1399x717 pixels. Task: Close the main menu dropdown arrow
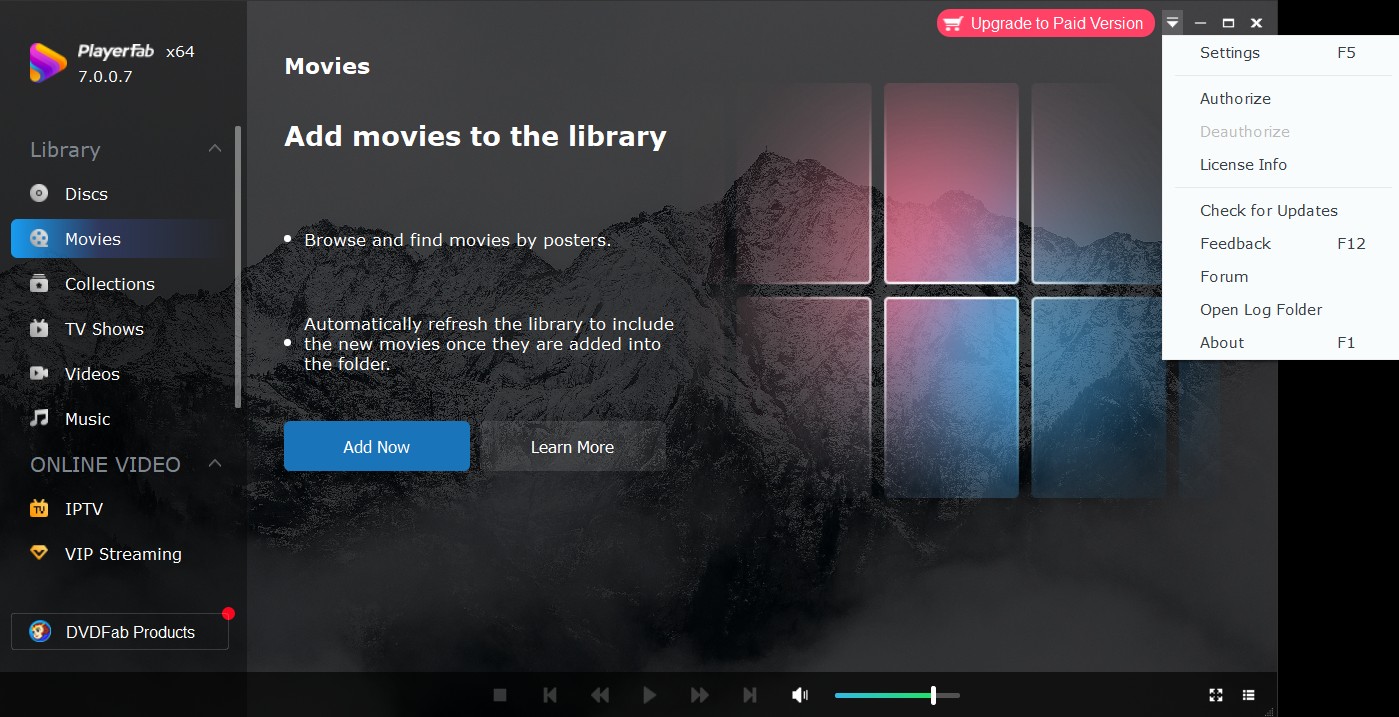tap(1172, 23)
